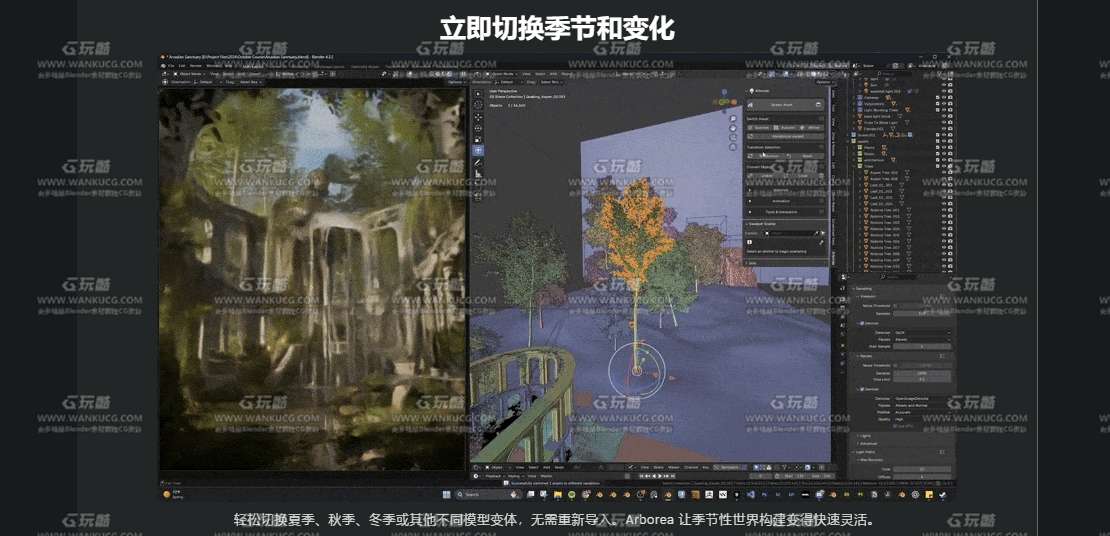
Task: Click the Reset button in Arborea panel
Action: coord(806,156)
